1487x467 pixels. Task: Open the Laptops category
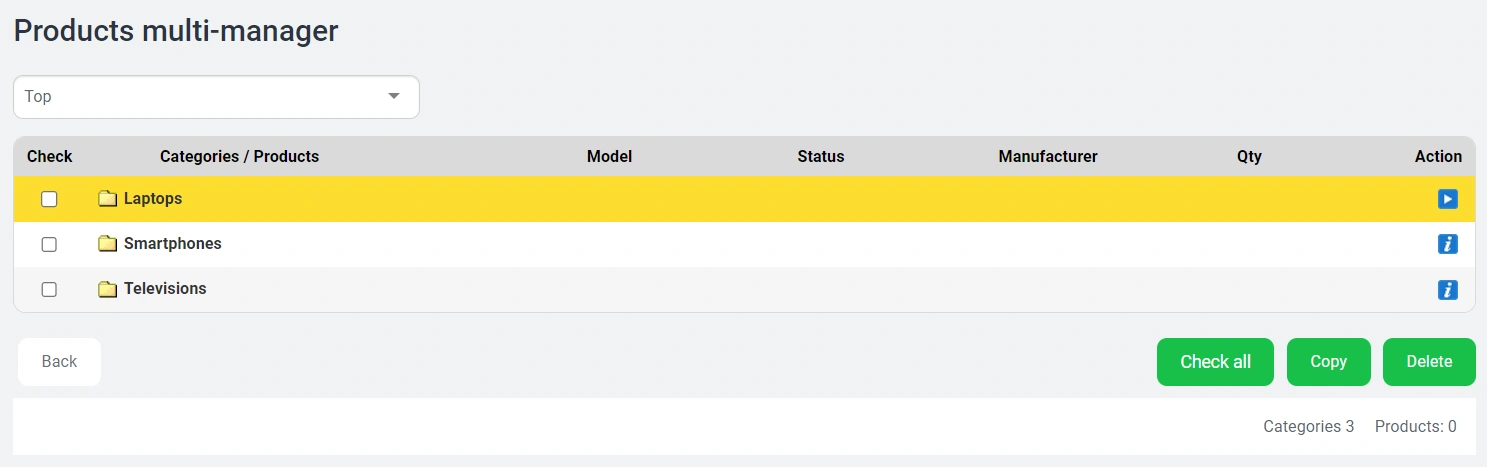pyautogui.click(x=153, y=199)
